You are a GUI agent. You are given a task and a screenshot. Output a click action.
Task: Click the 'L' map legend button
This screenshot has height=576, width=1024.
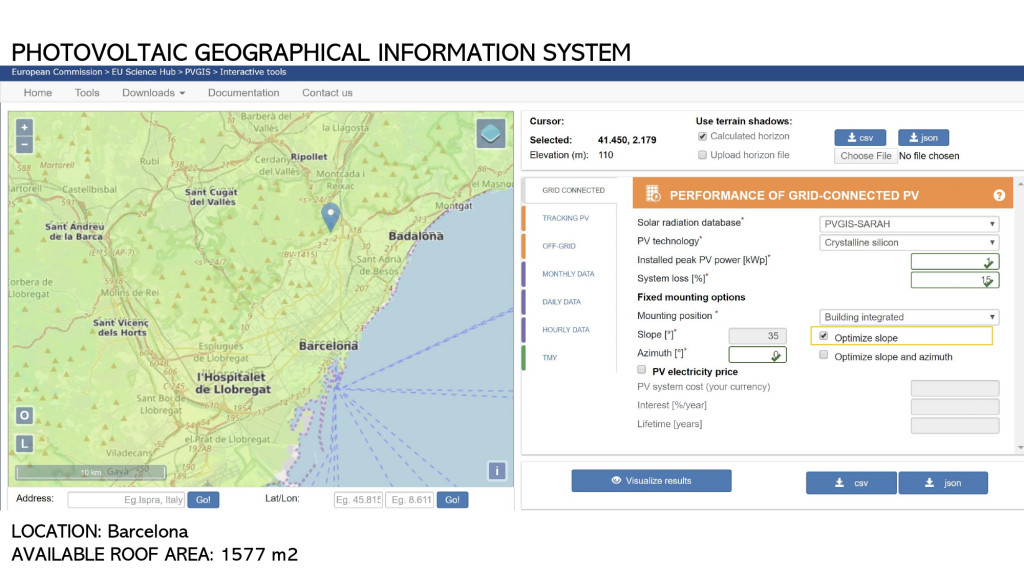(25, 444)
